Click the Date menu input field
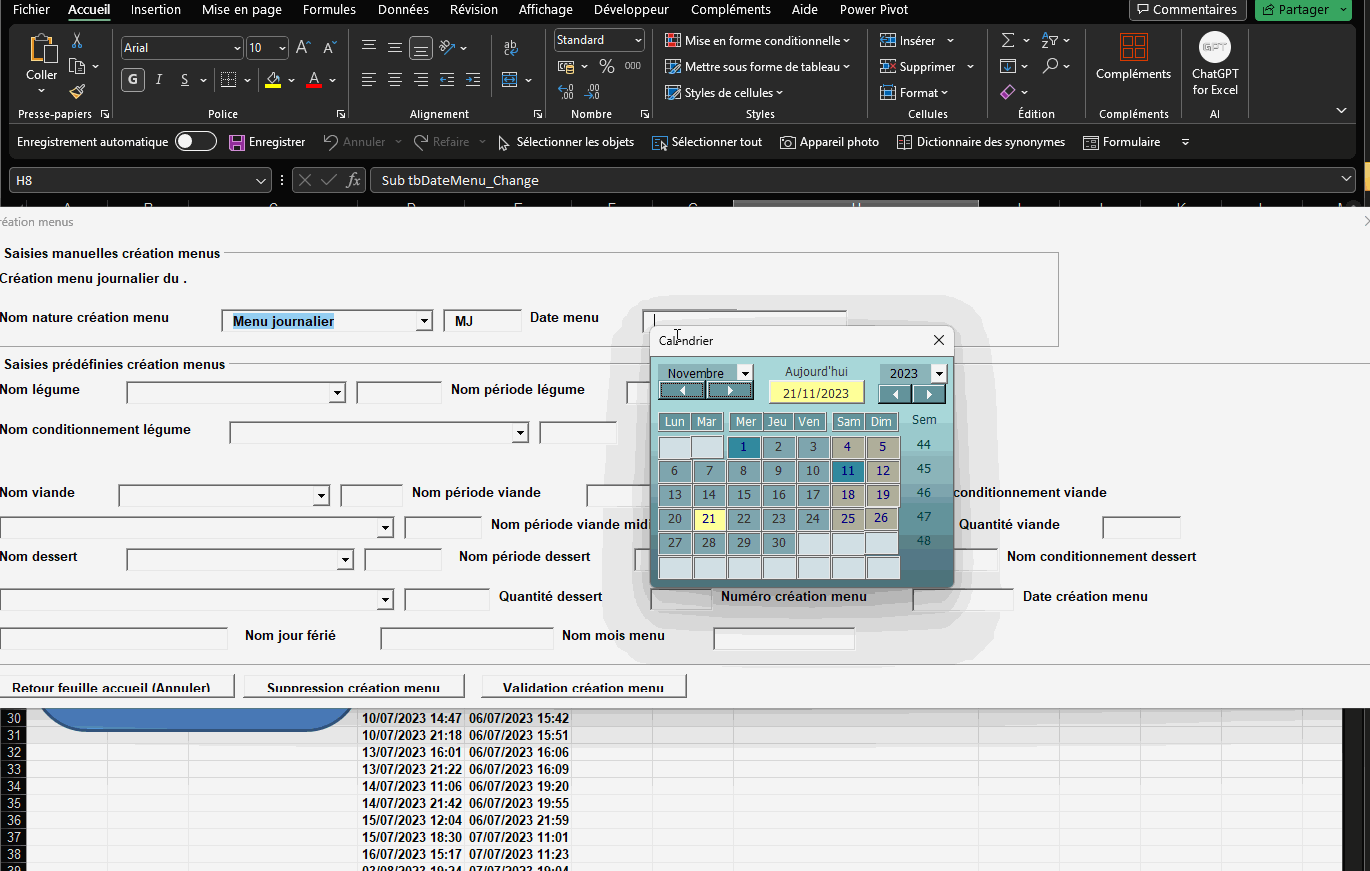 tap(744, 320)
